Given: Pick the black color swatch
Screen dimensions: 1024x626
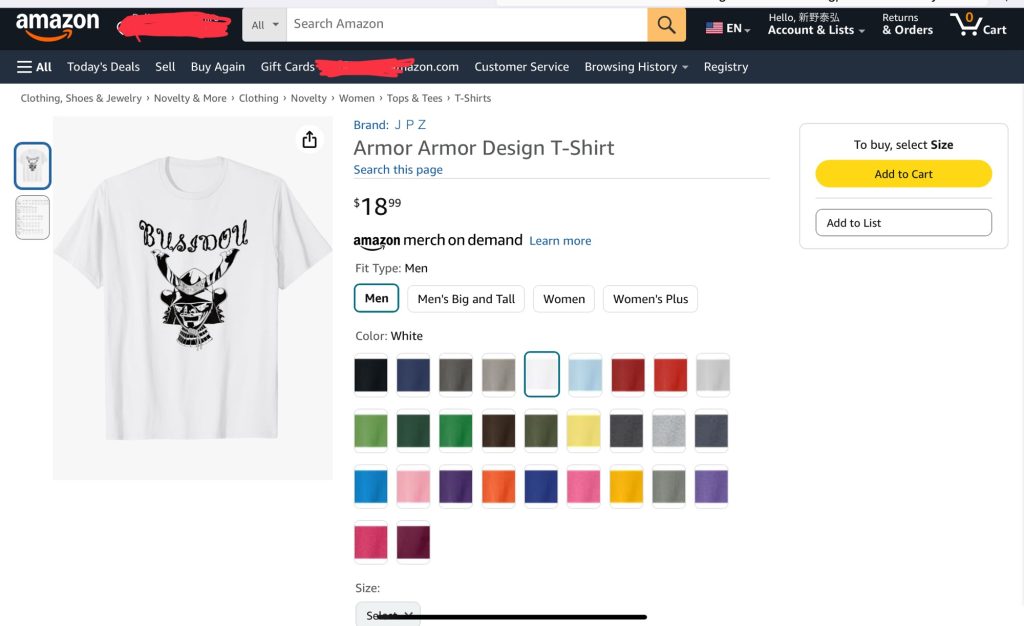Looking at the screenshot, I should [370, 375].
